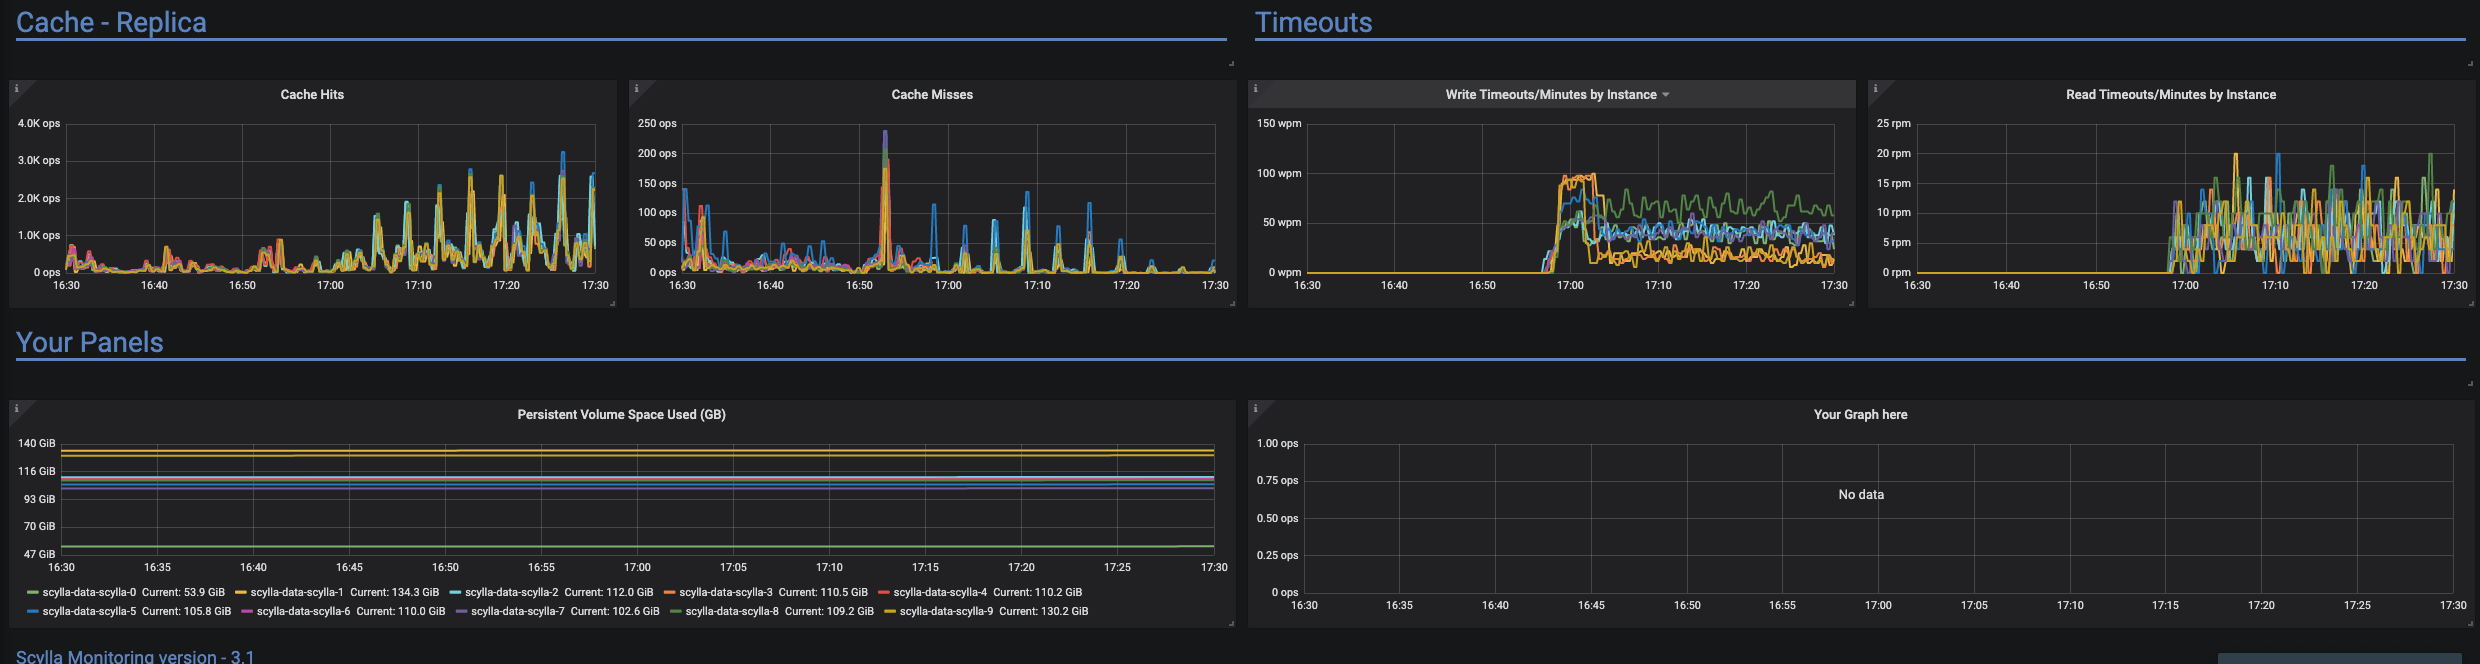Click info icon on Your Graph here panel
Image resolution: width=2480 pixels, height=664 pixels.
(1255, 408)
